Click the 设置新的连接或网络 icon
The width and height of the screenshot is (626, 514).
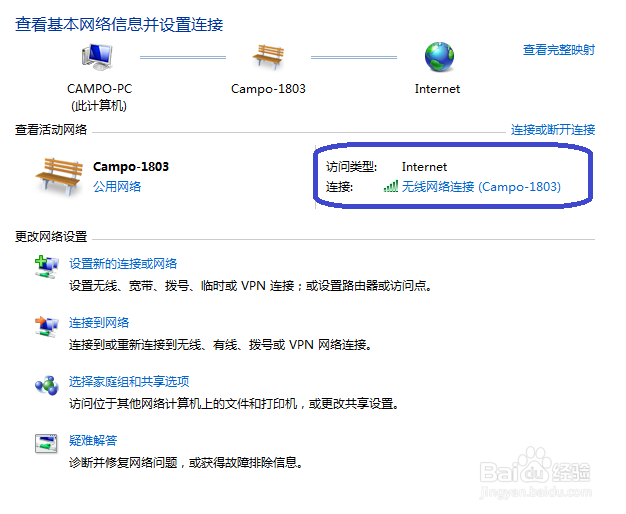[x=46, y=267]
